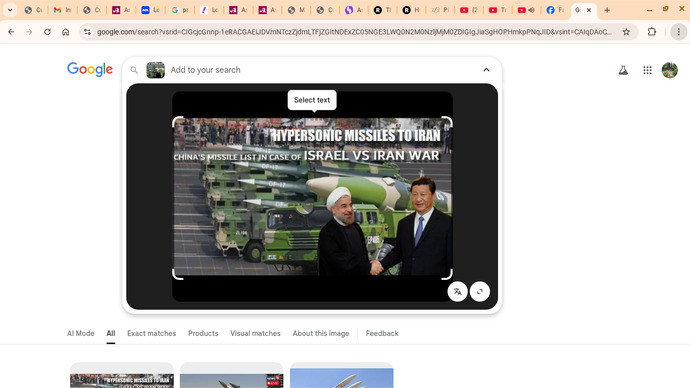The width and height of the screenshot is (690, 388).
Task: Collapse the image preview with chevron
Action: [486, 70]
